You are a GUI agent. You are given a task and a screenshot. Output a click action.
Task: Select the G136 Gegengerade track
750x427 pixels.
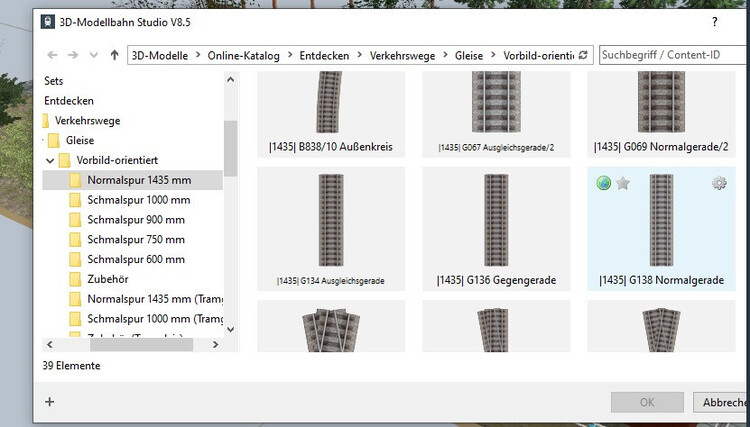coord(496,229)
